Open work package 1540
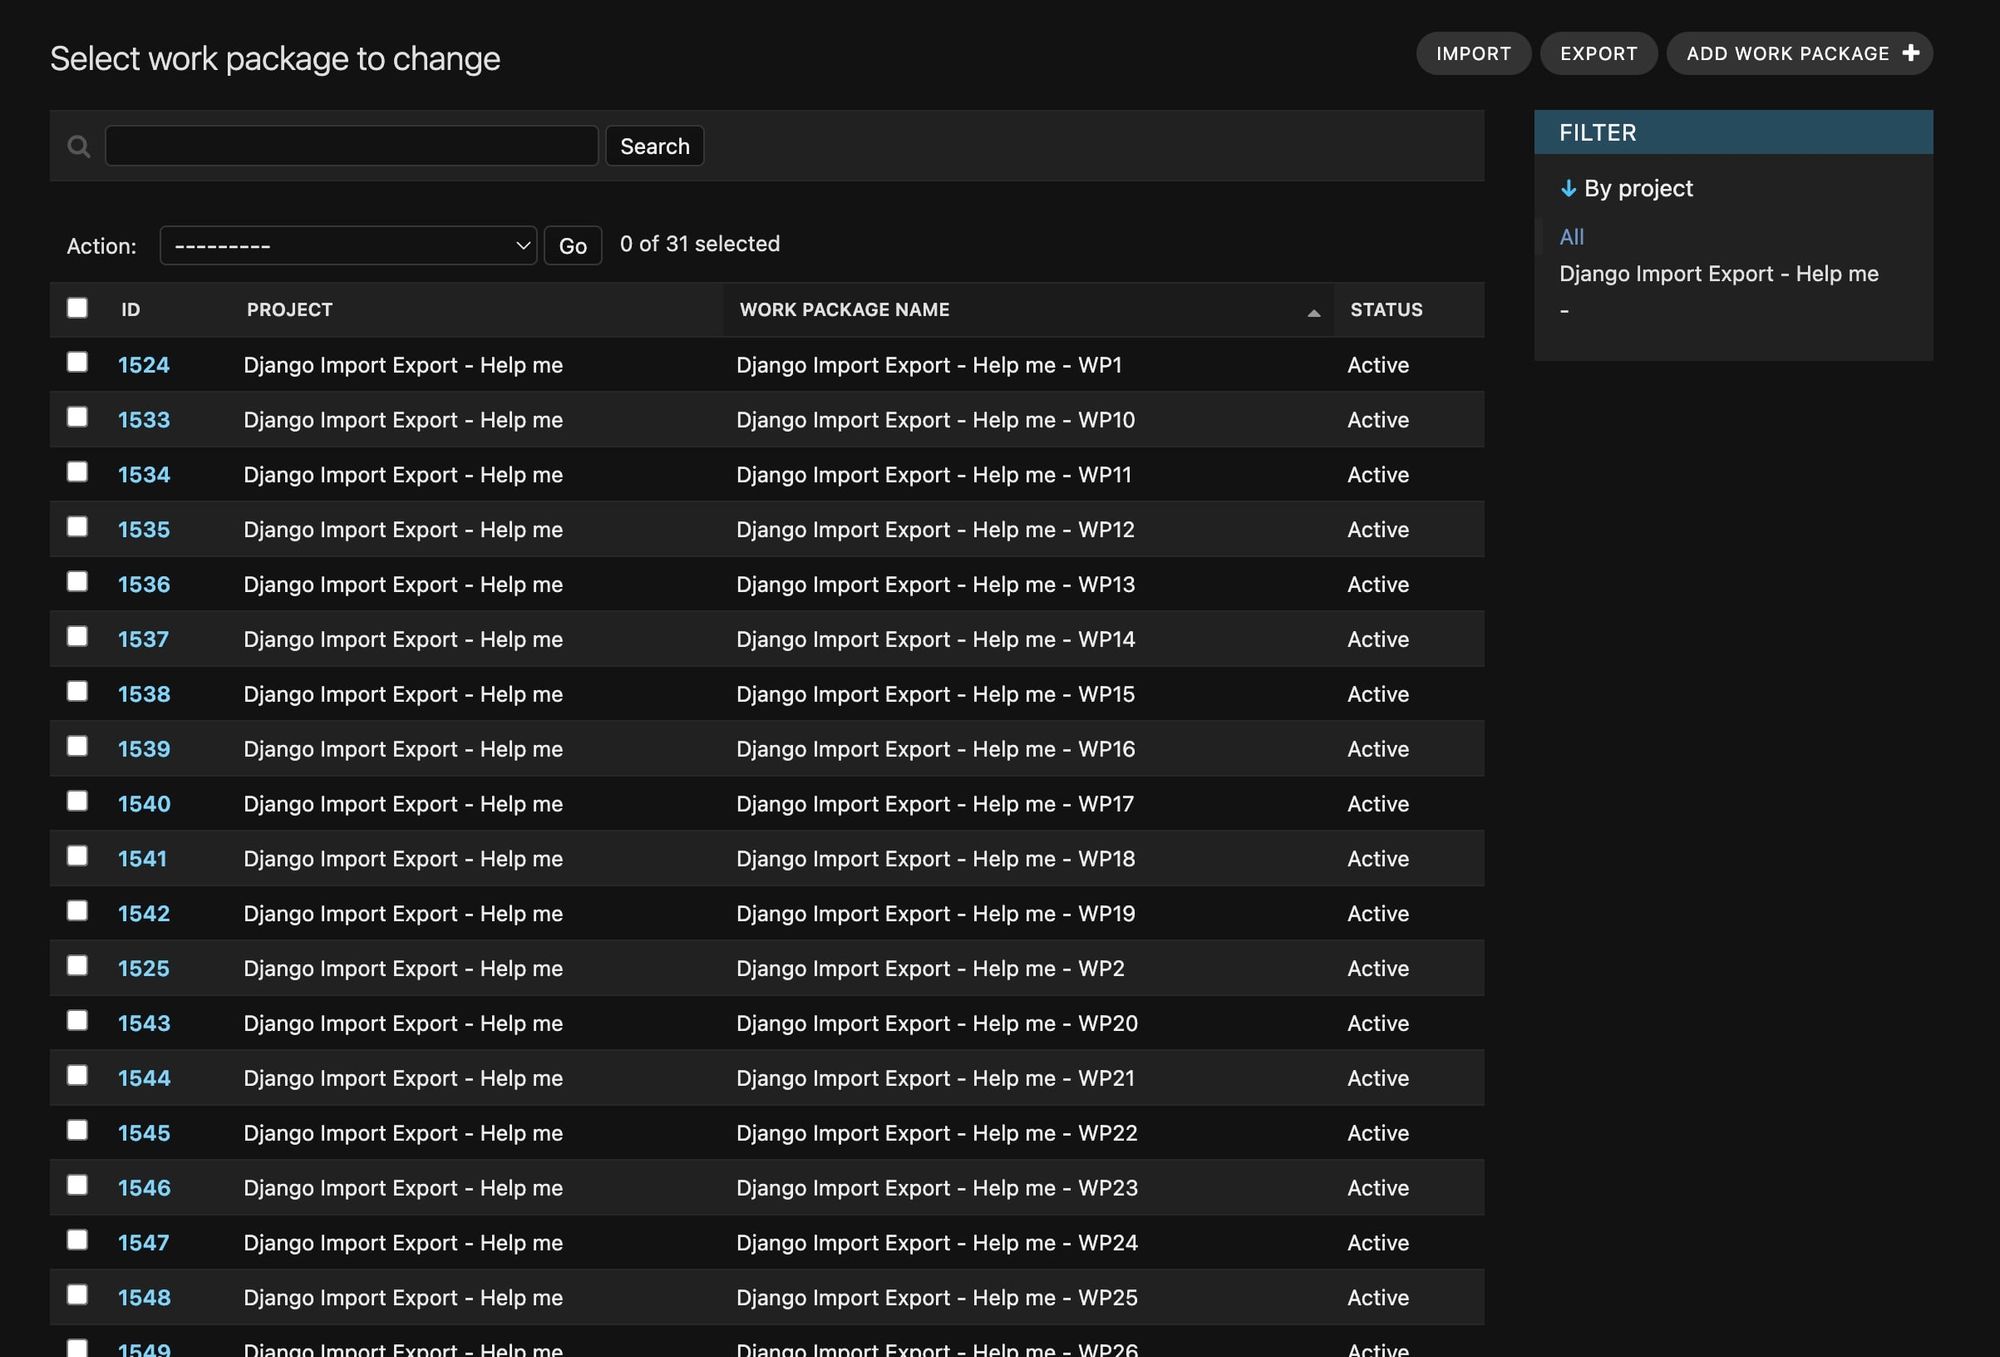Viewport: 2000px width, 1357px height. pos(144,804)
